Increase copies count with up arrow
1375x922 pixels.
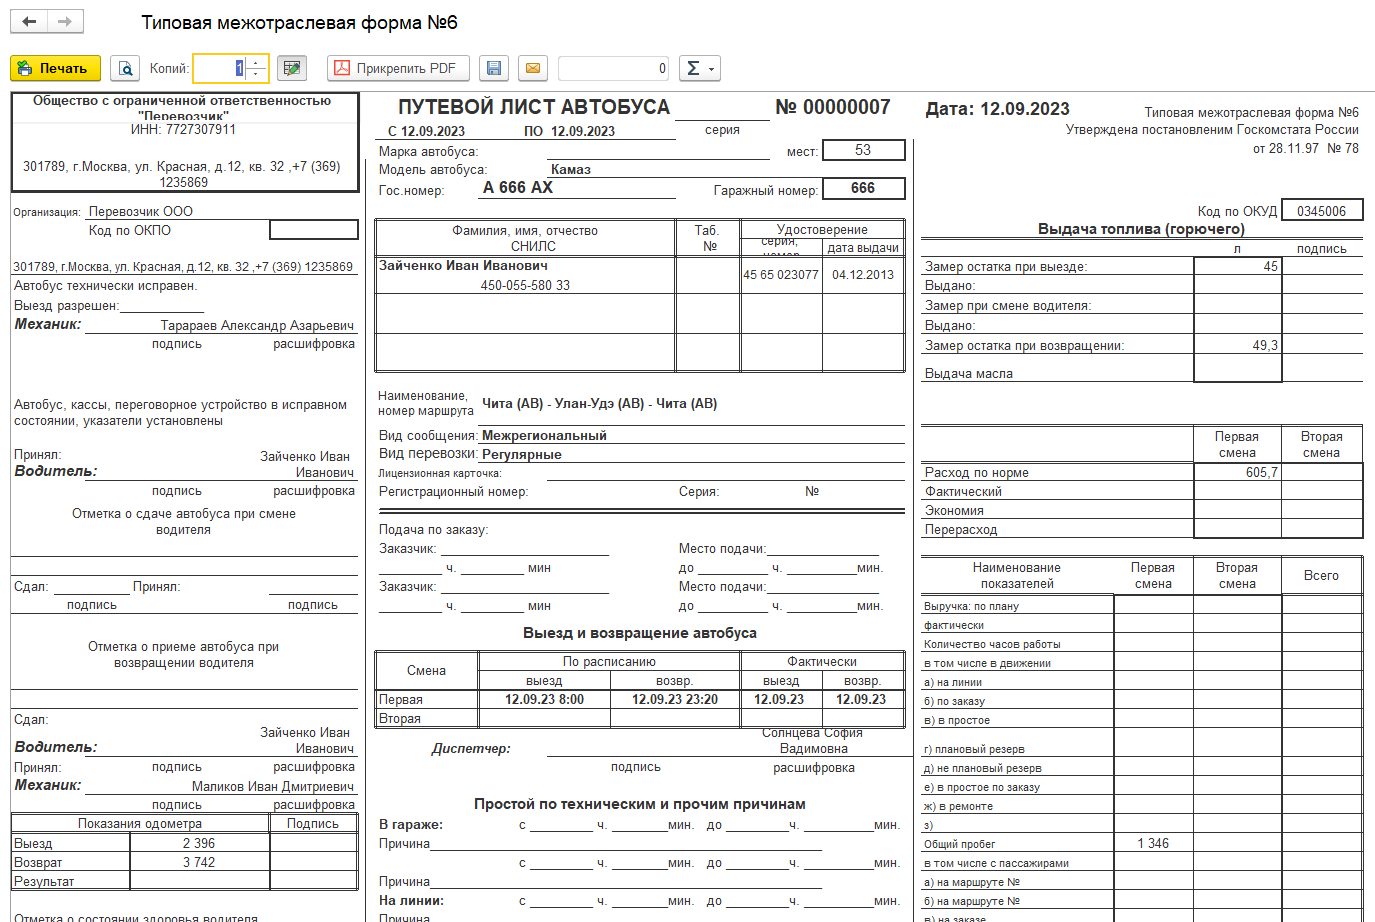(x=257, y=62)
